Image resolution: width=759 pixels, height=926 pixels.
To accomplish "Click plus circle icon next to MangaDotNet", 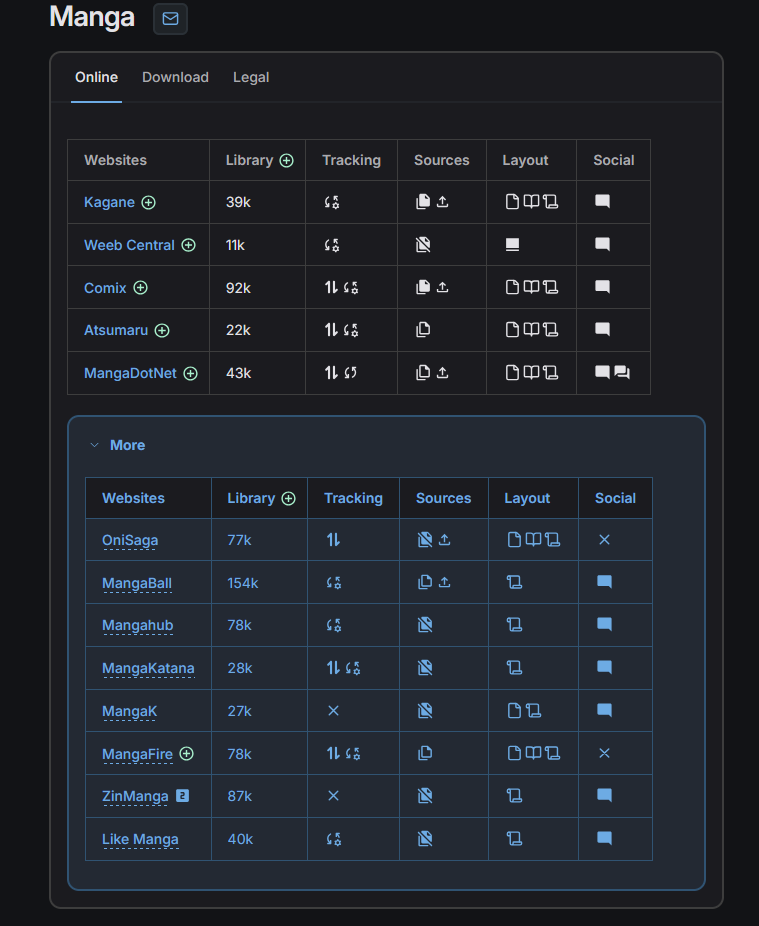I will tap(190, 373).
